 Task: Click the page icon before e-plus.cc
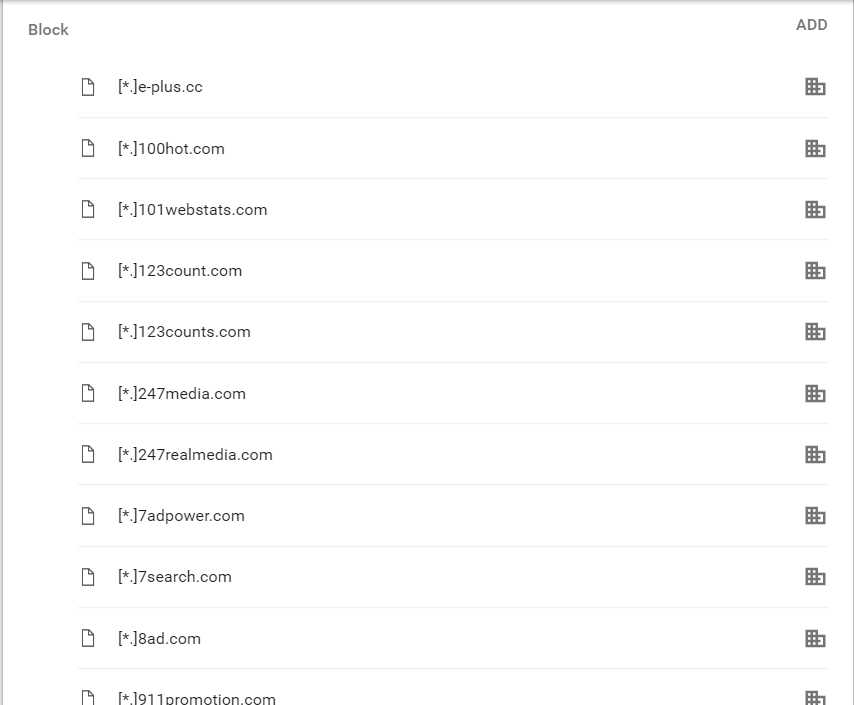click(88, 87)
